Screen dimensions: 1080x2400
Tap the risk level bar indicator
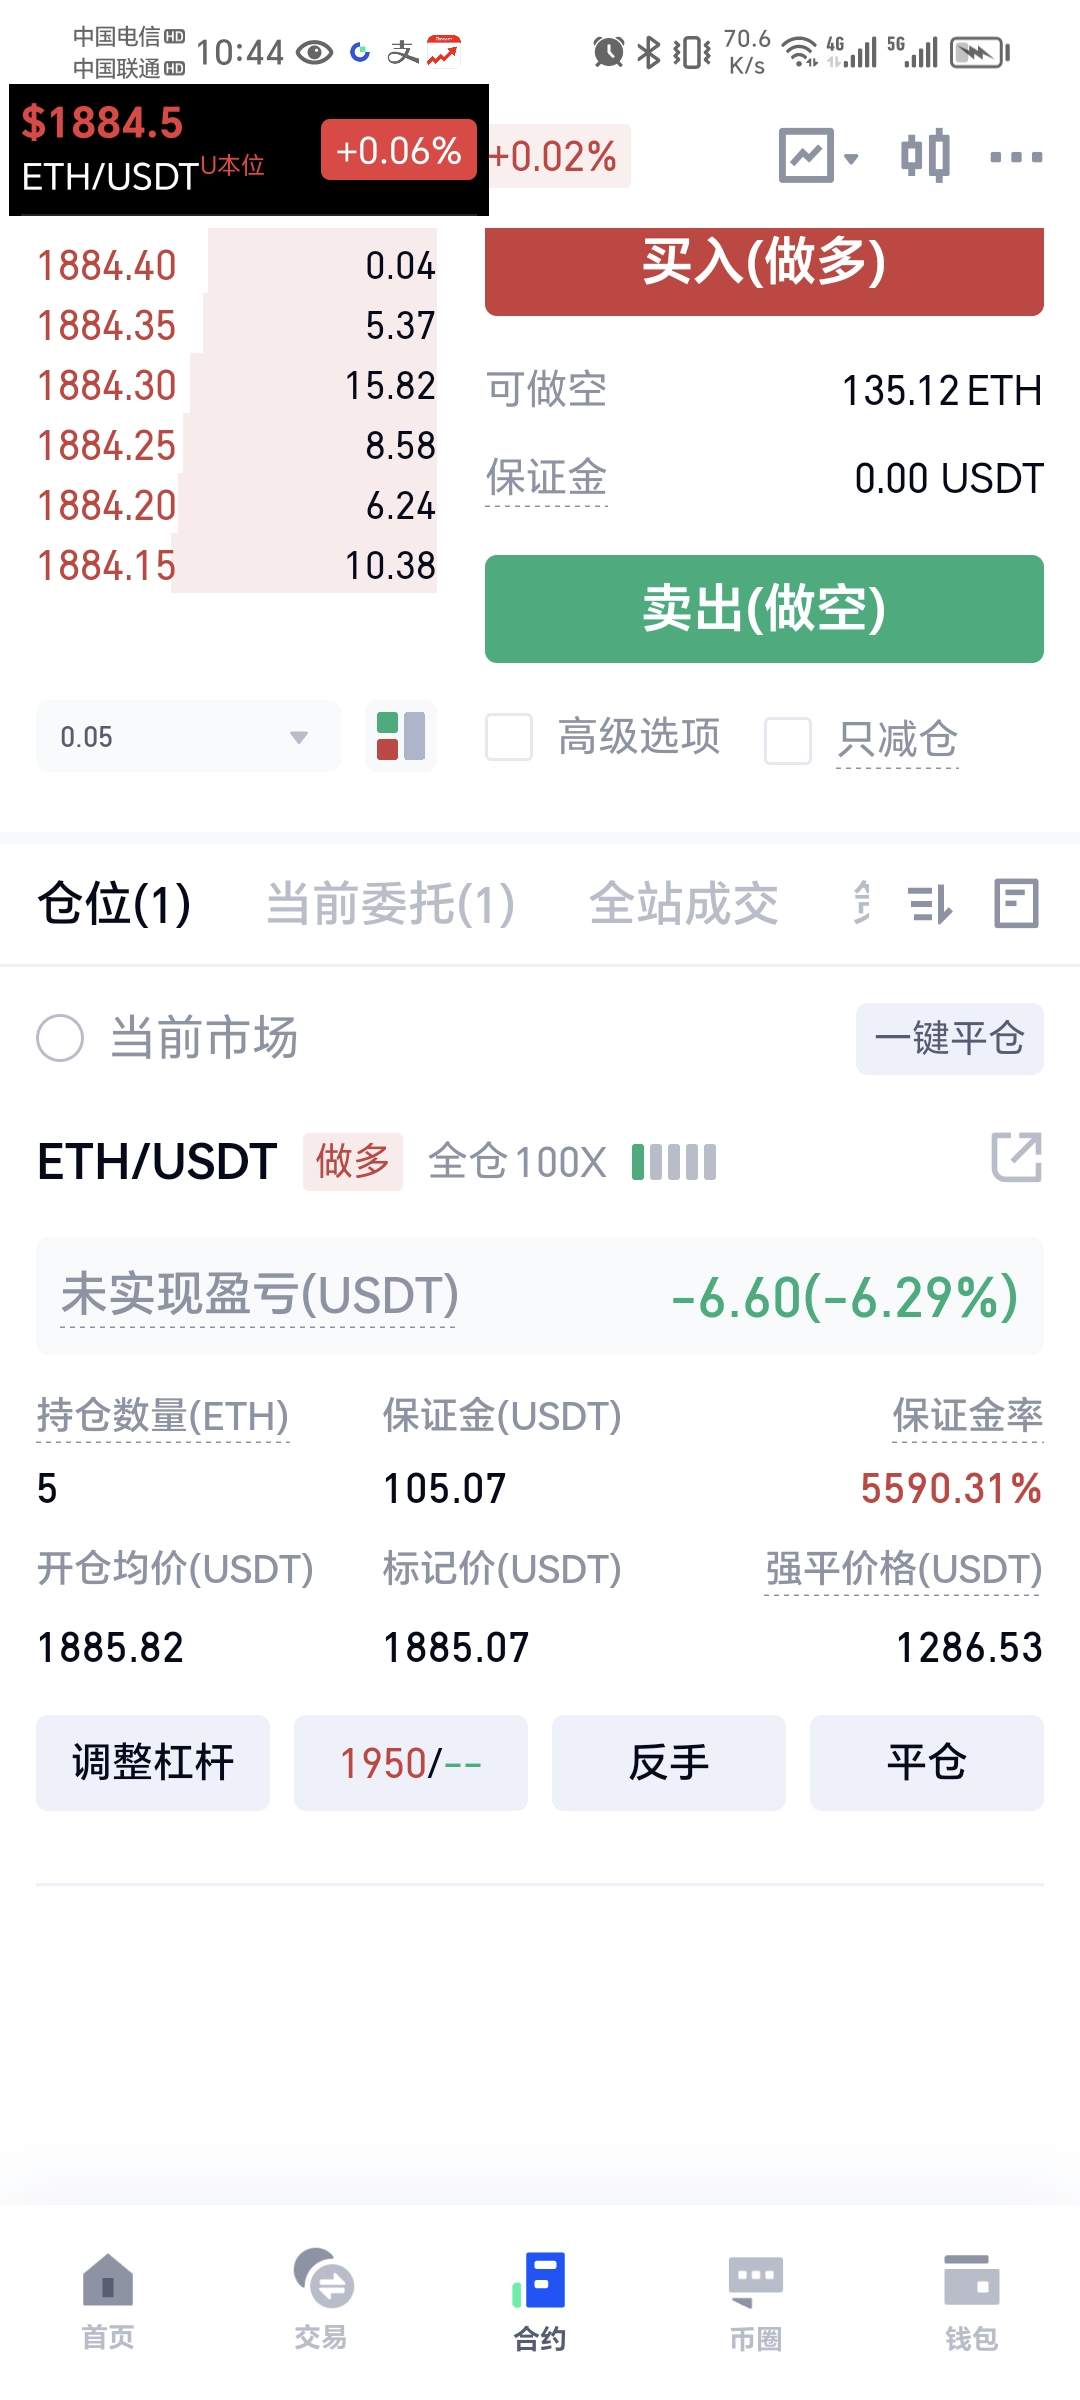point(674,1162)
